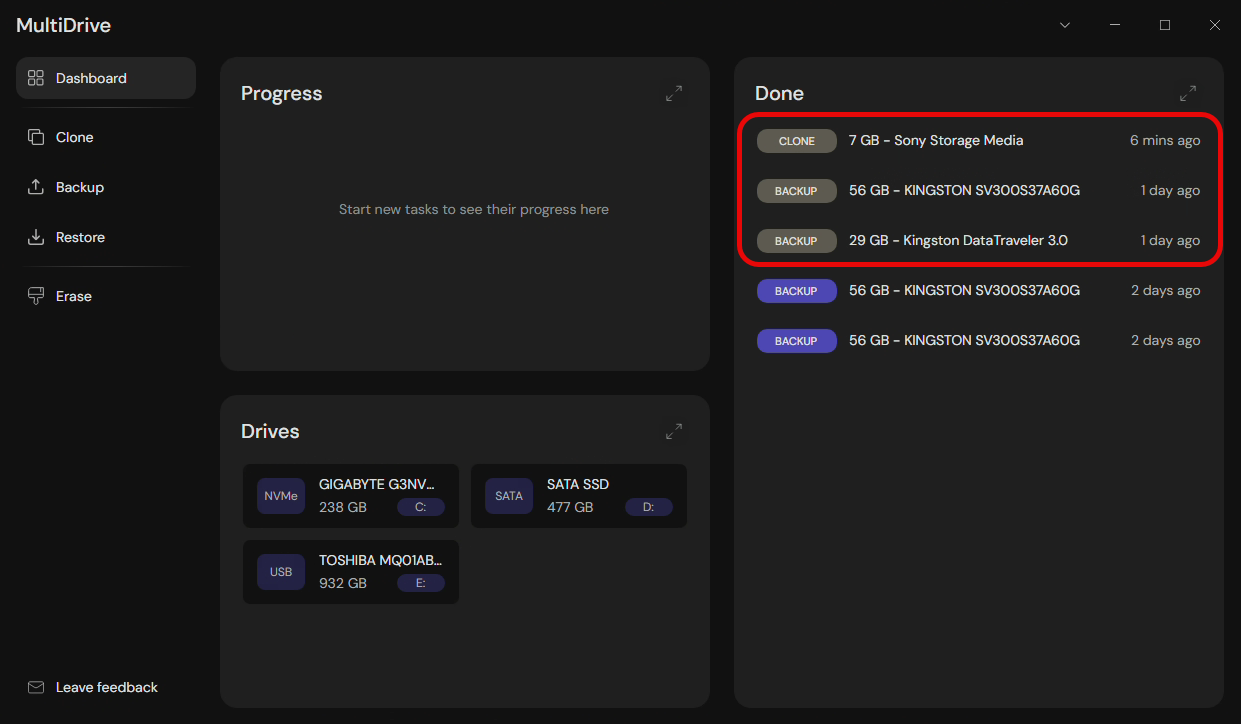1241x724 pixels.
Task: Expand the Drives panel
Action: coord(674,431)
